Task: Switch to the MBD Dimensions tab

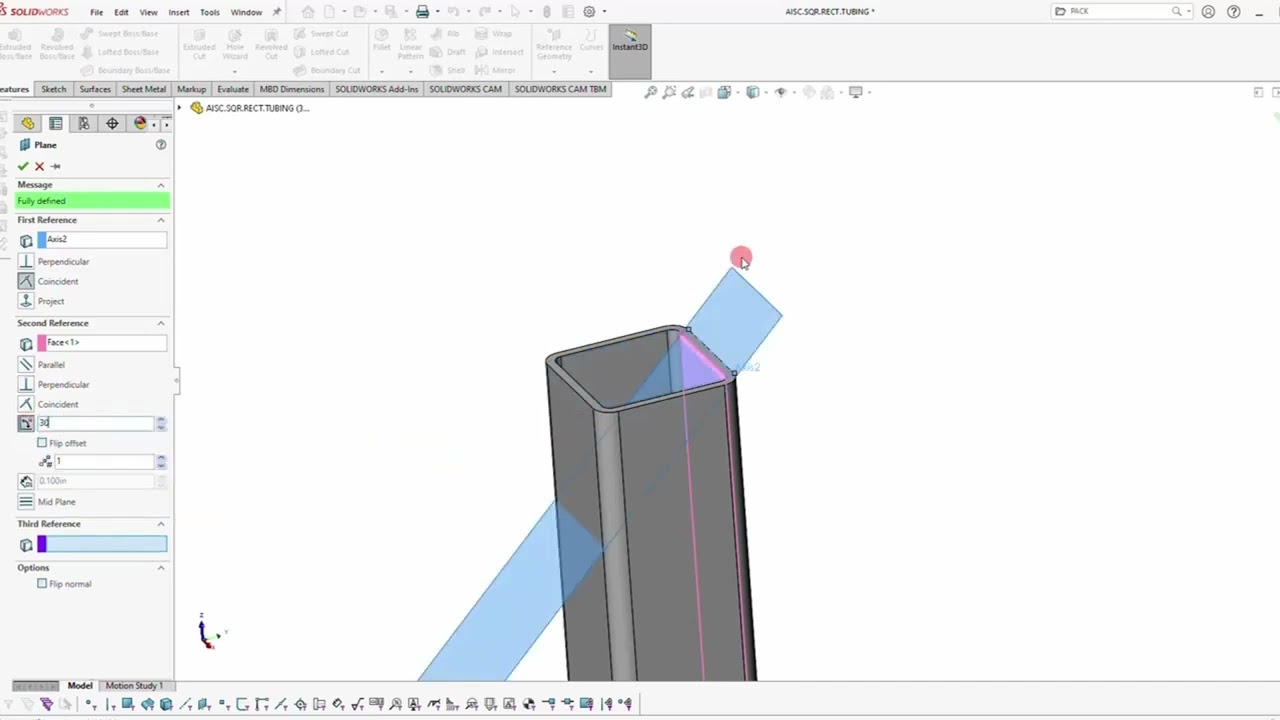Action: tap(292, 89)
